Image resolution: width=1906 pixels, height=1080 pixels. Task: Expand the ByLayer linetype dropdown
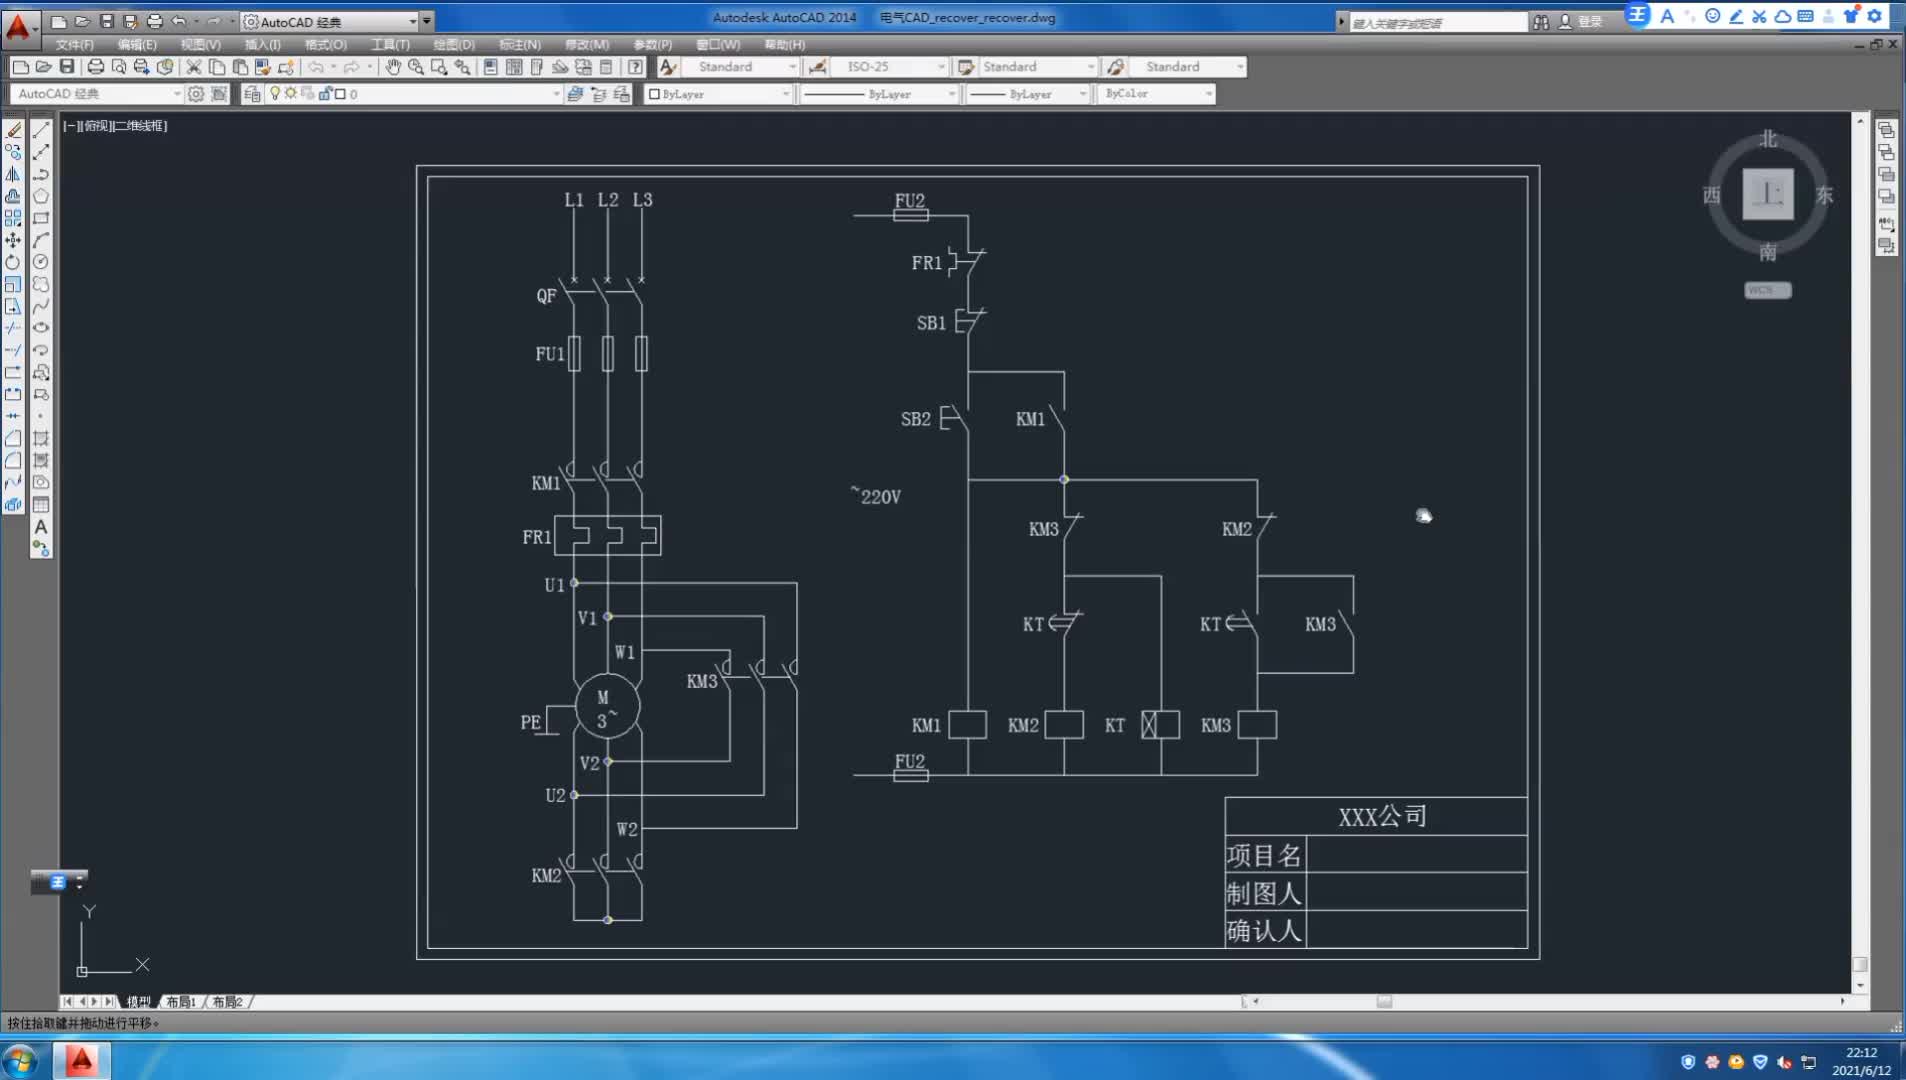[881, 94]
